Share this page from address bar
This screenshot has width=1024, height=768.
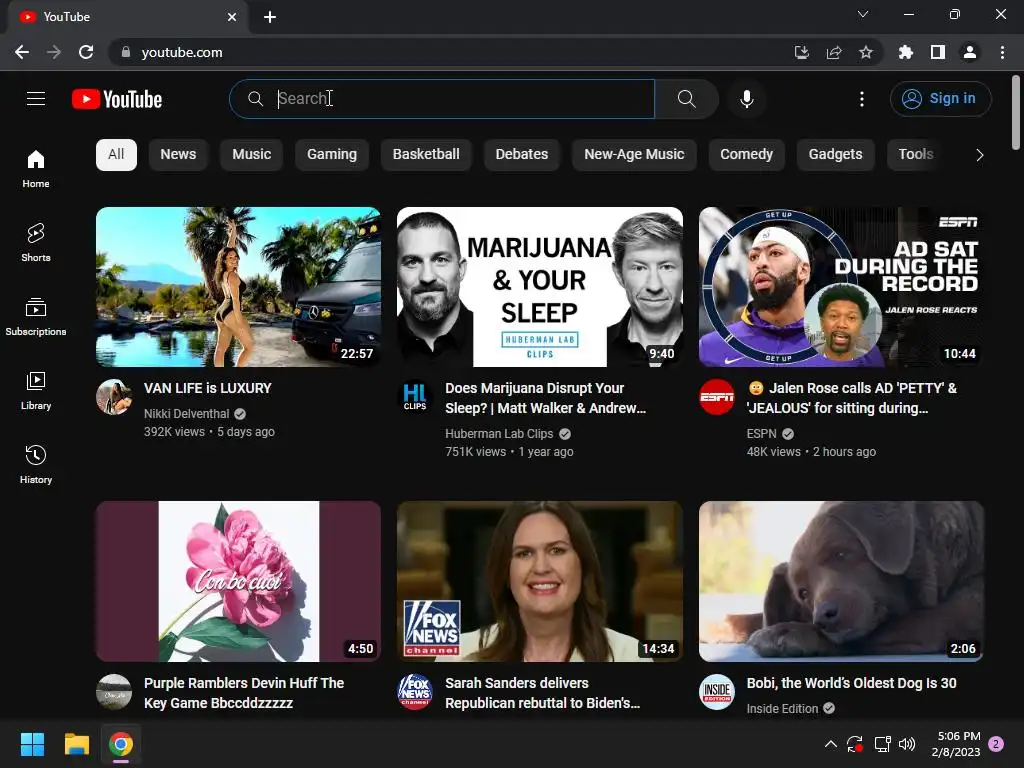(x=834, y=52)
